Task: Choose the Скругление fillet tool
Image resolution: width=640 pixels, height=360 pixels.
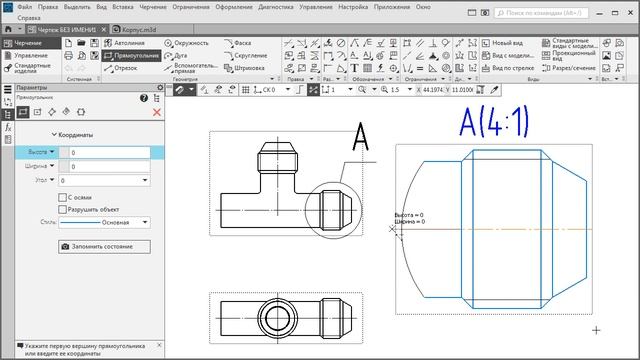Action: [246, 56]
